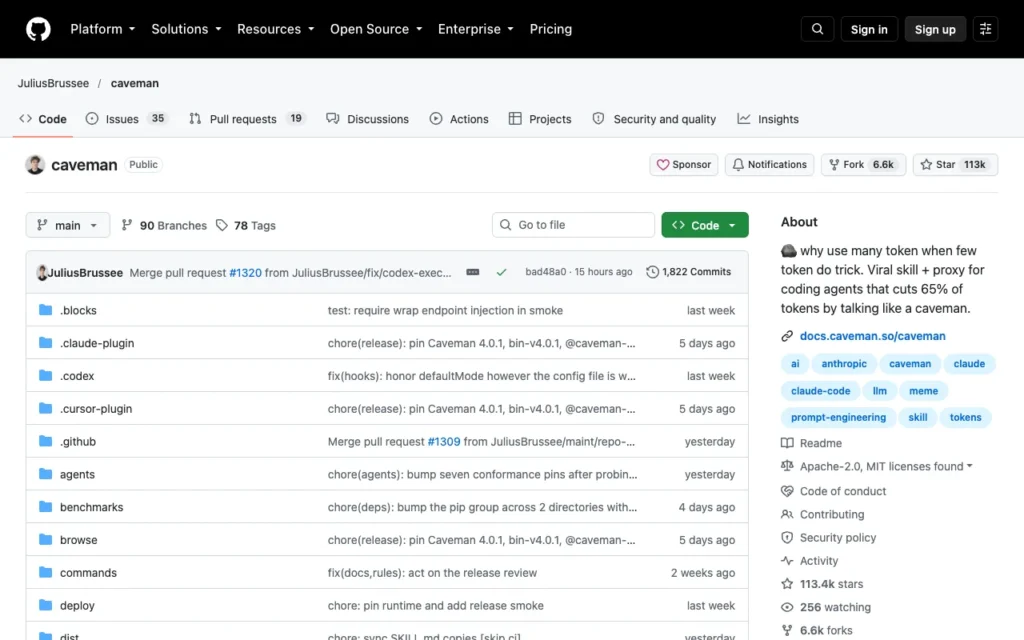Click the star icon beside 113.4k stars
The width and height of the screenshot is (1024, 640).
(787, 584)
